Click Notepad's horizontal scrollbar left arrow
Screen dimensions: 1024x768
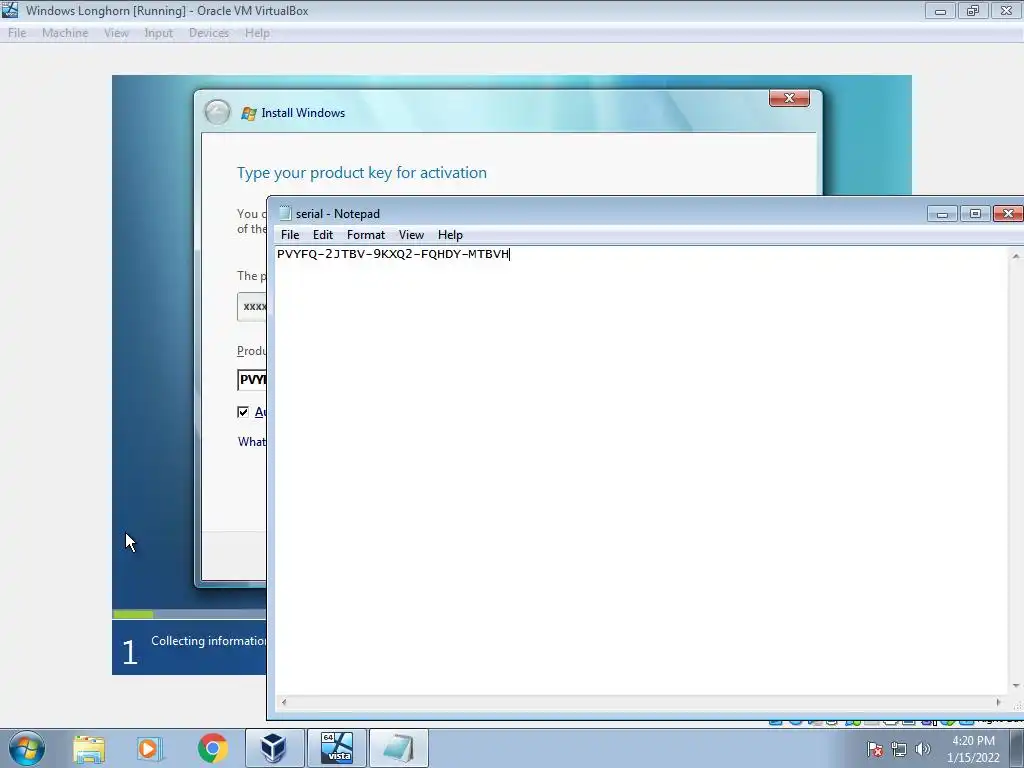(283, 703)
